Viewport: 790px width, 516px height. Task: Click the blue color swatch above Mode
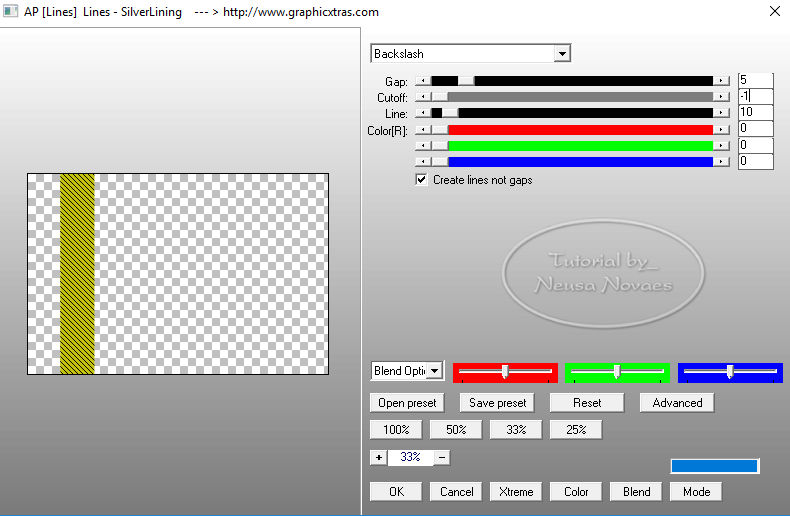(714, 466)
